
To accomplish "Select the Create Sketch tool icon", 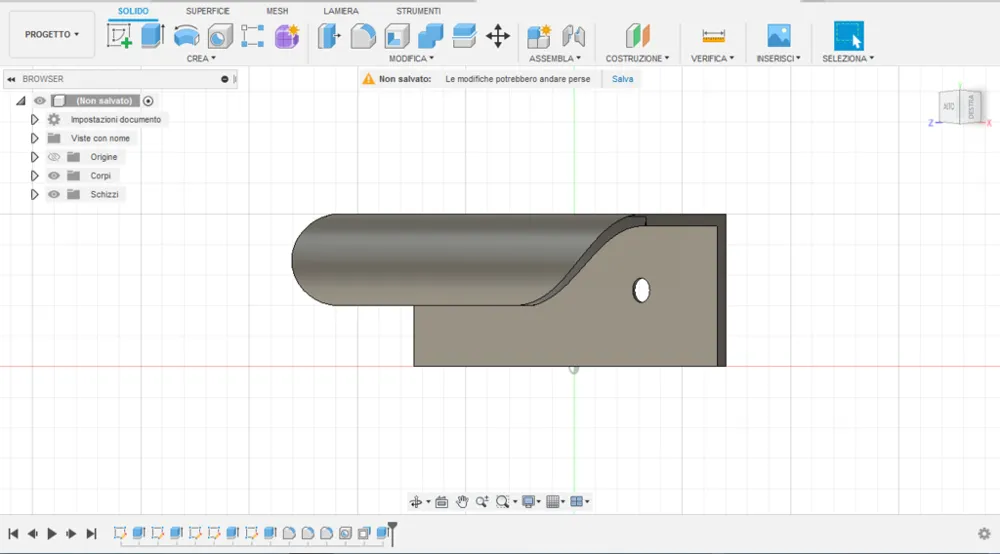I will pos(119,36).
